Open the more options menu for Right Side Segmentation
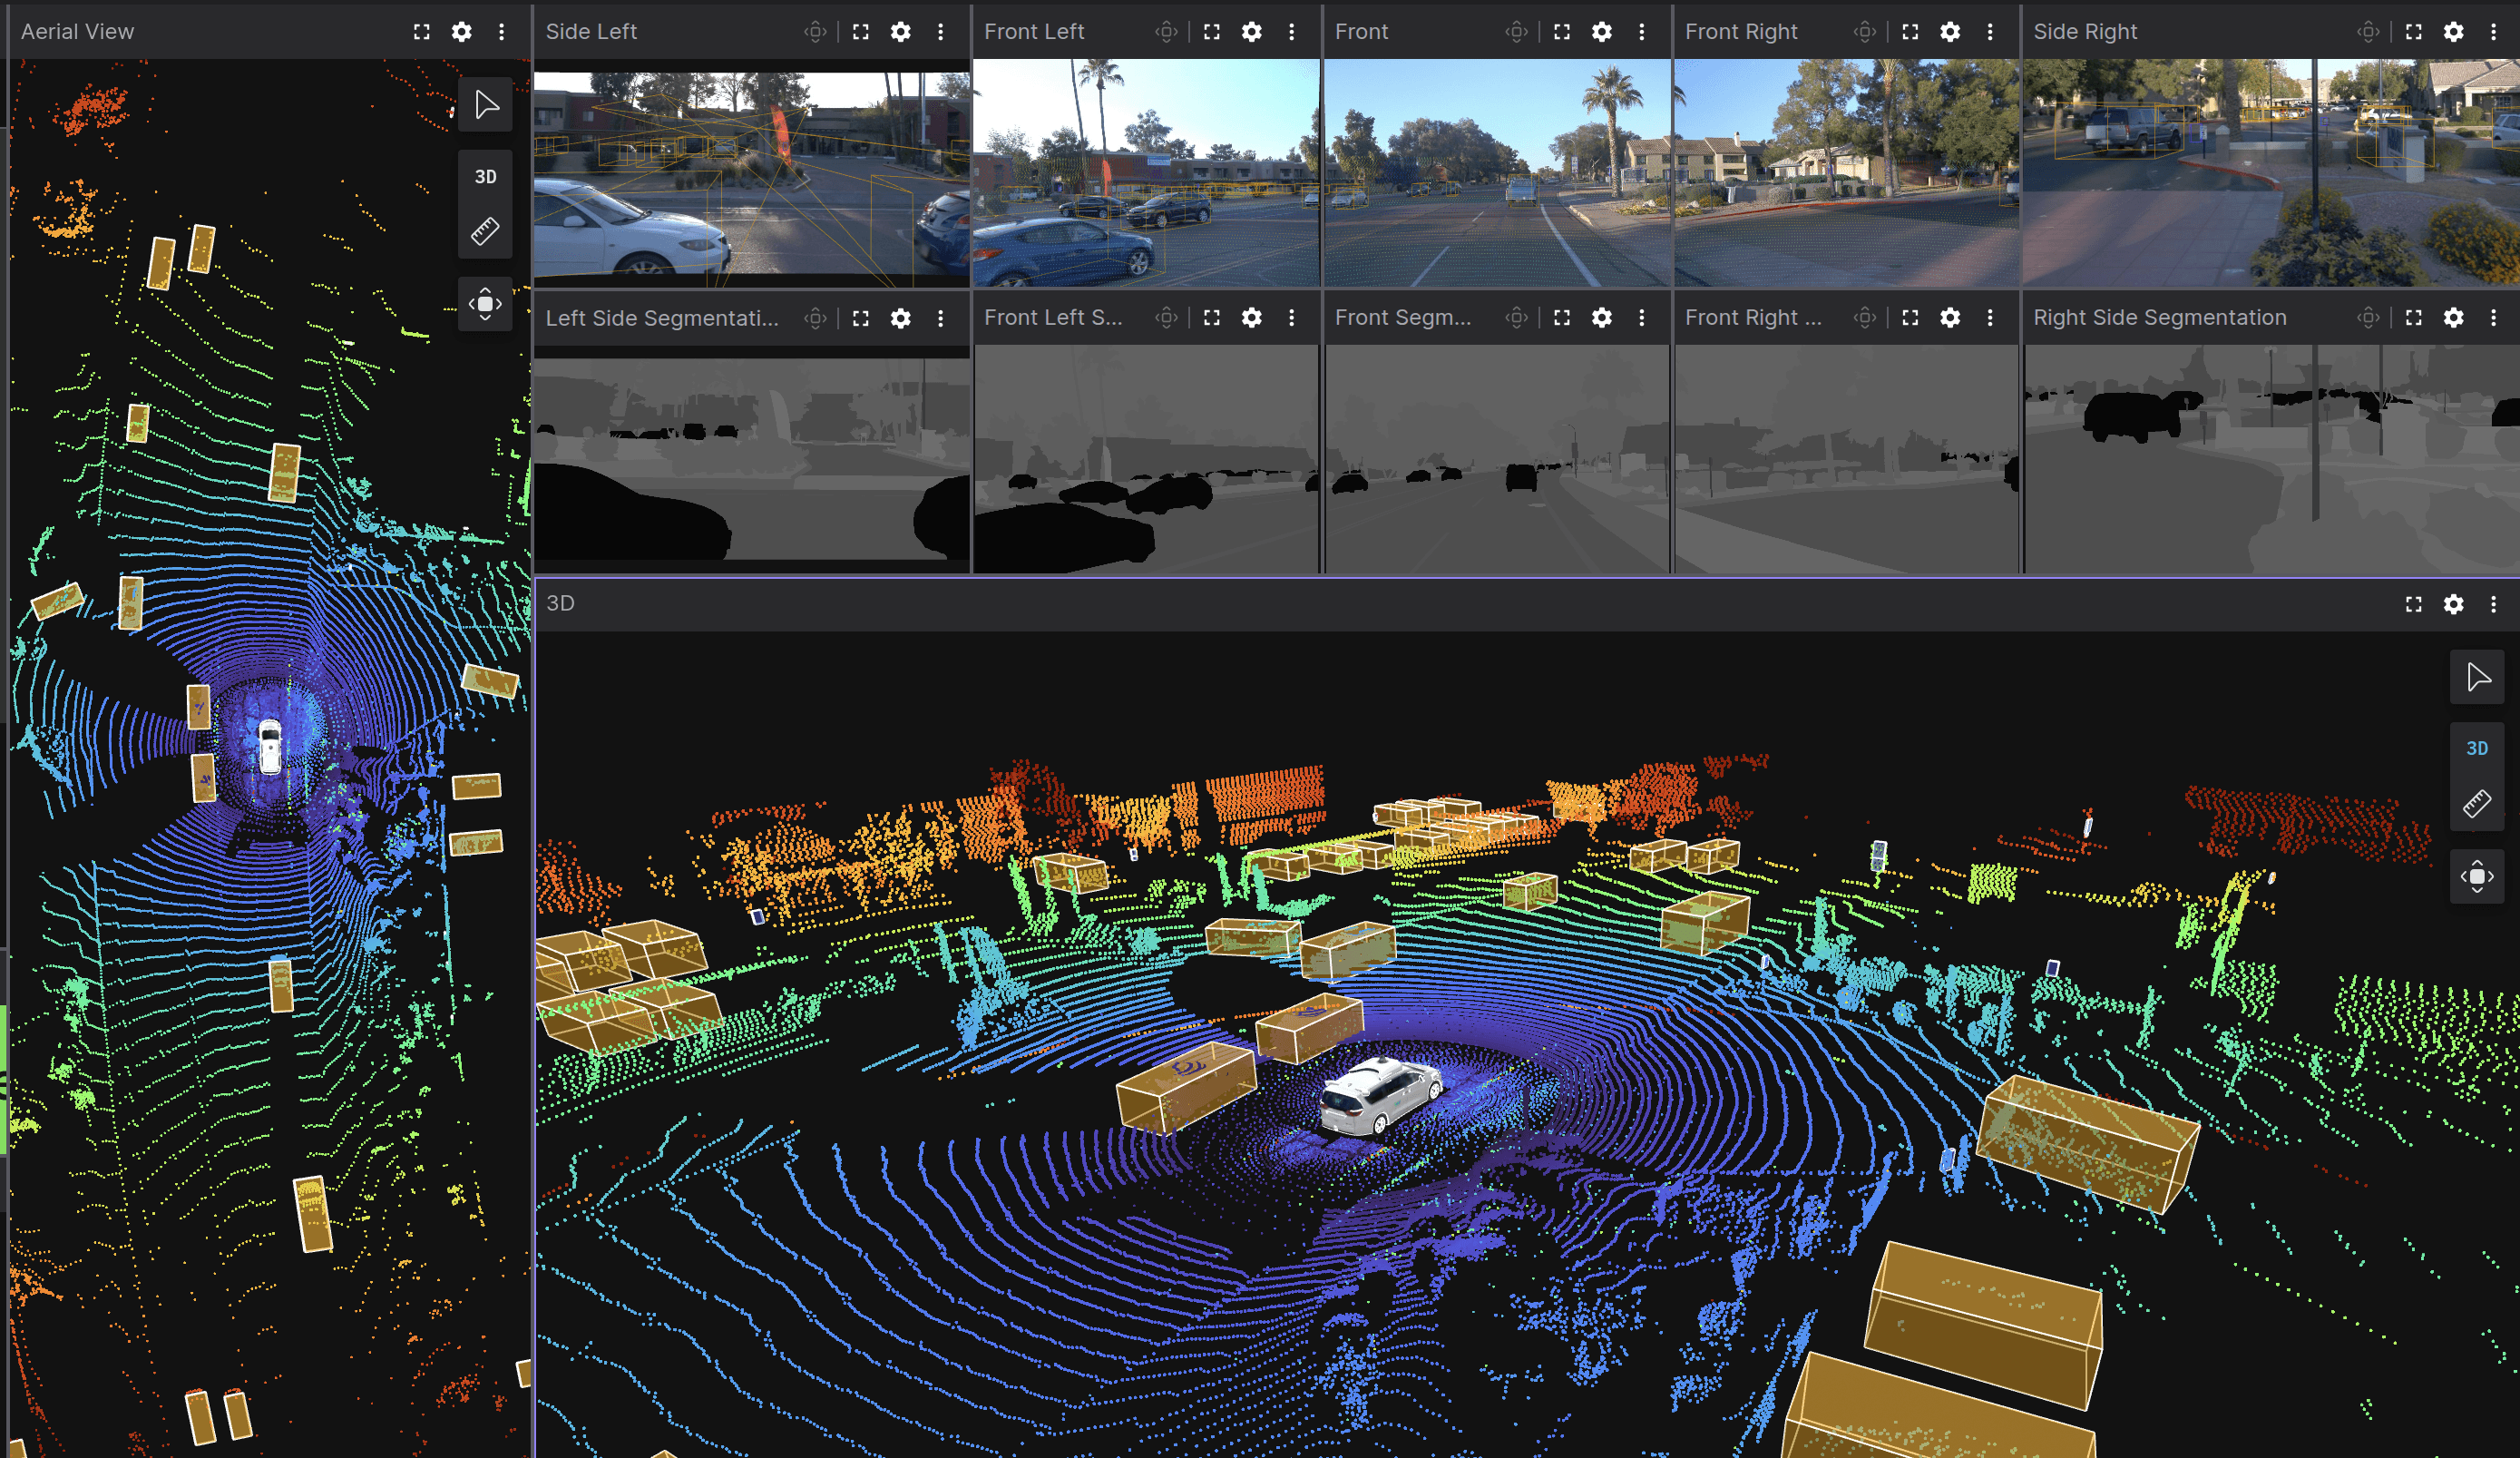This screenshot has width=2520, height=1458. click(2494, 318)
